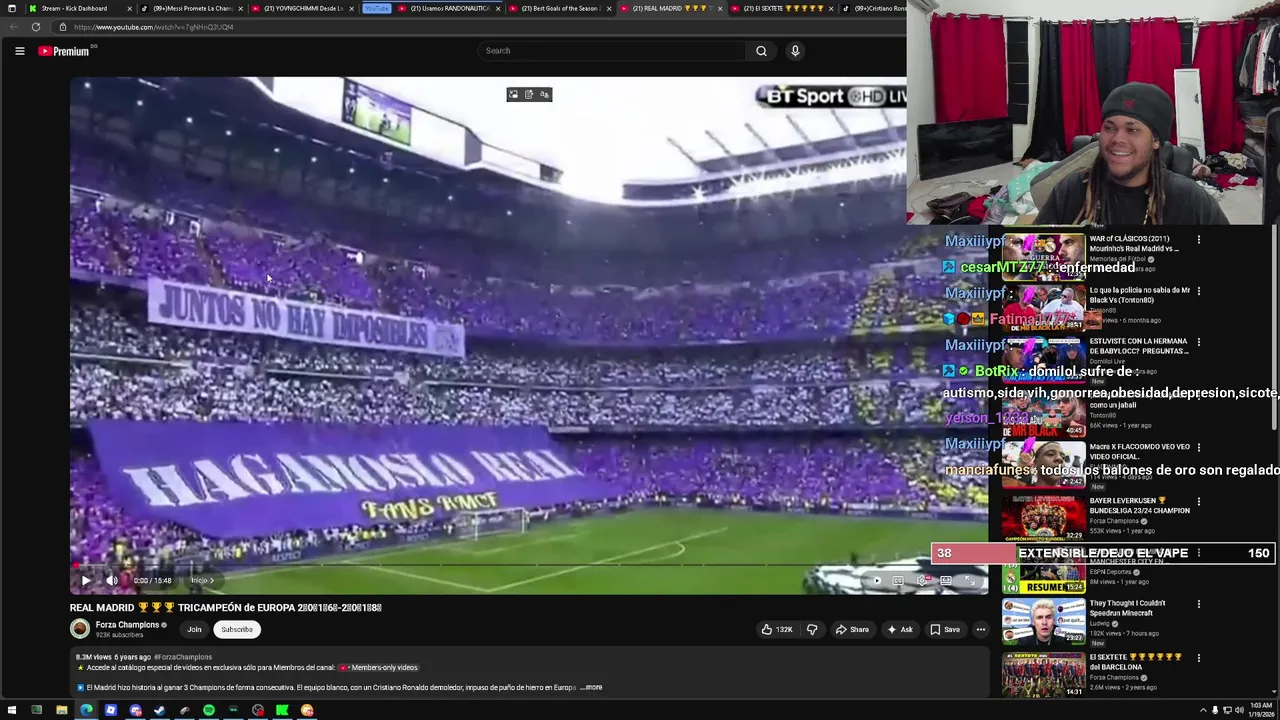Open options for Hermana de Babylocc video
Viewport: 1280px width, 720px height.
pyautogui.click(x=1198, y=342)
